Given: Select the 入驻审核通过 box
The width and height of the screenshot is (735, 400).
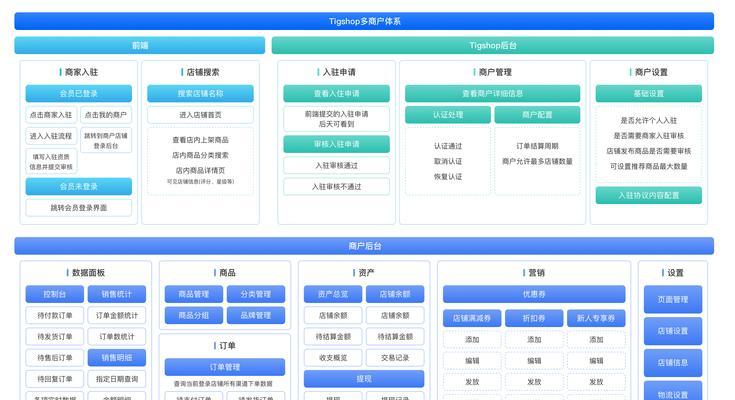Looking at the screenshot, I should [337, 166].
